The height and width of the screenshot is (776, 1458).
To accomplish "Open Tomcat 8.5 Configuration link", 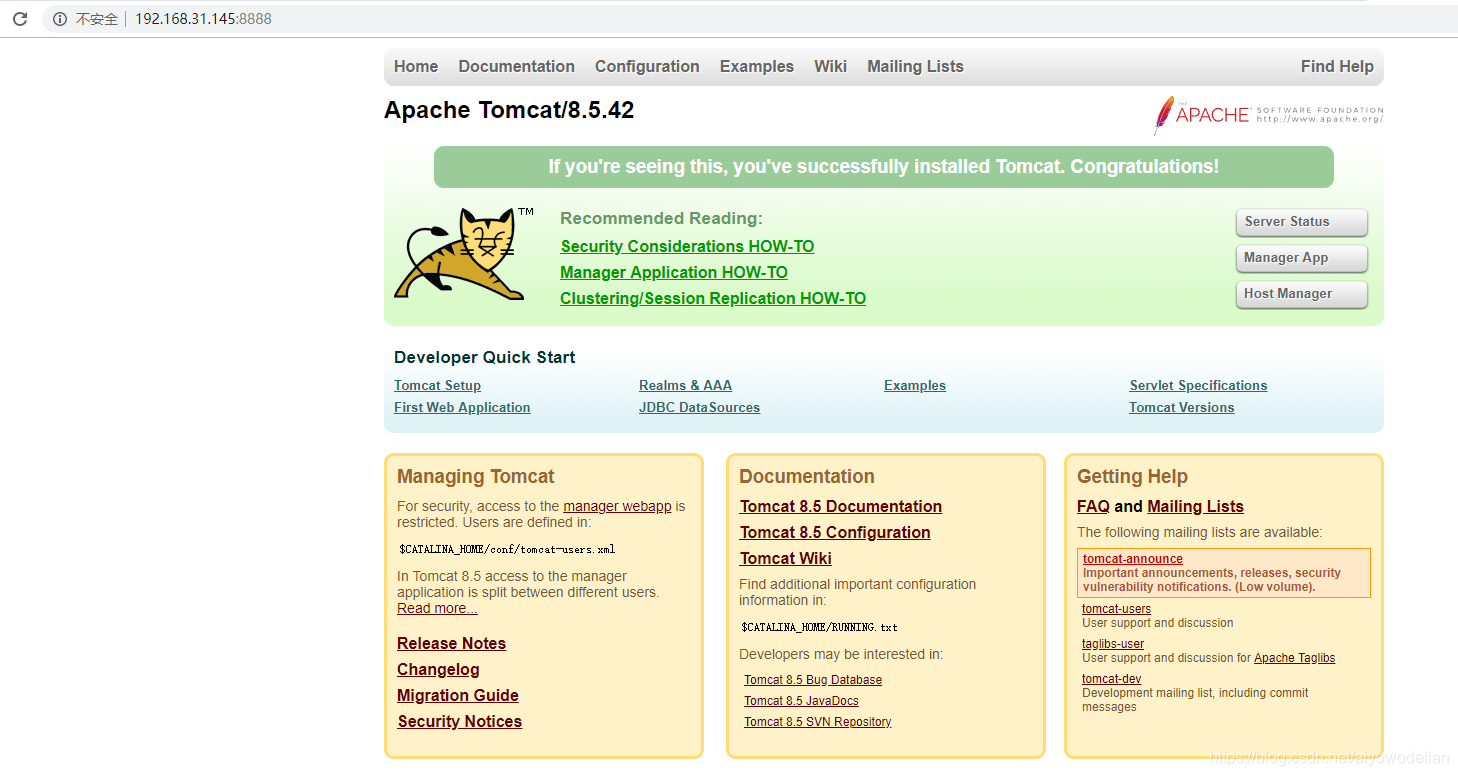I will pos(835,532).
